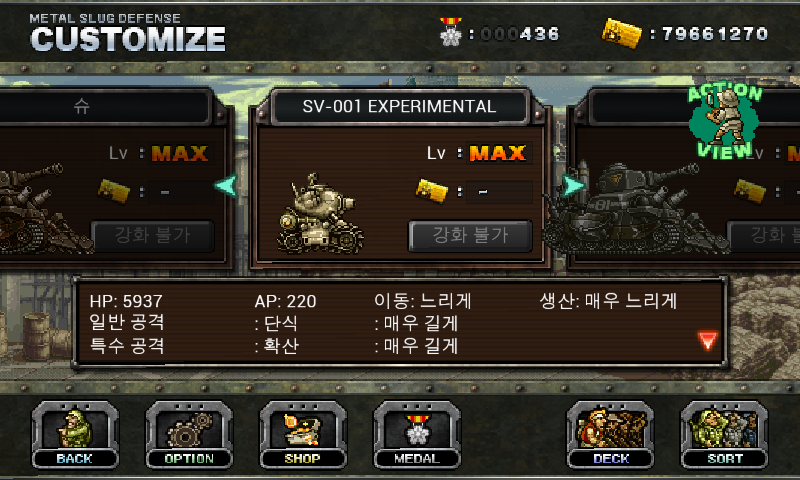Open the SHOP icon
This screenshot has height=480, width=800.
pos(303,435)
